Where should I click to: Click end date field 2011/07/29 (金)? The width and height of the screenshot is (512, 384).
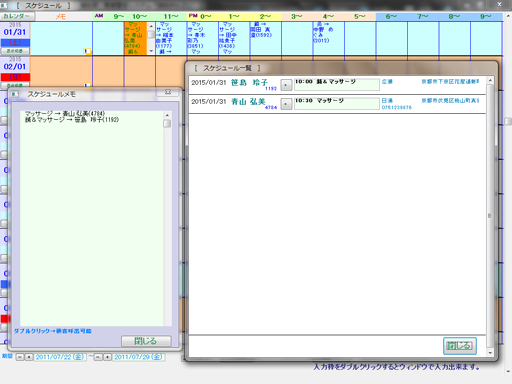pos(139,357)
